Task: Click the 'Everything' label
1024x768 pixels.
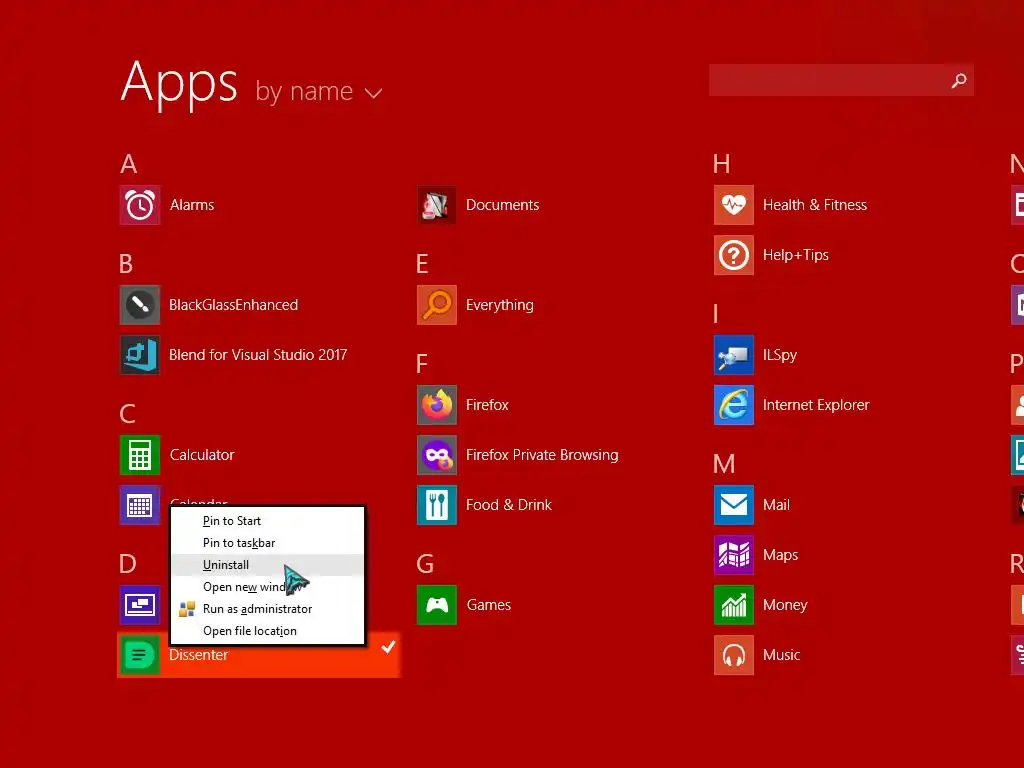Action: (500, 305)
